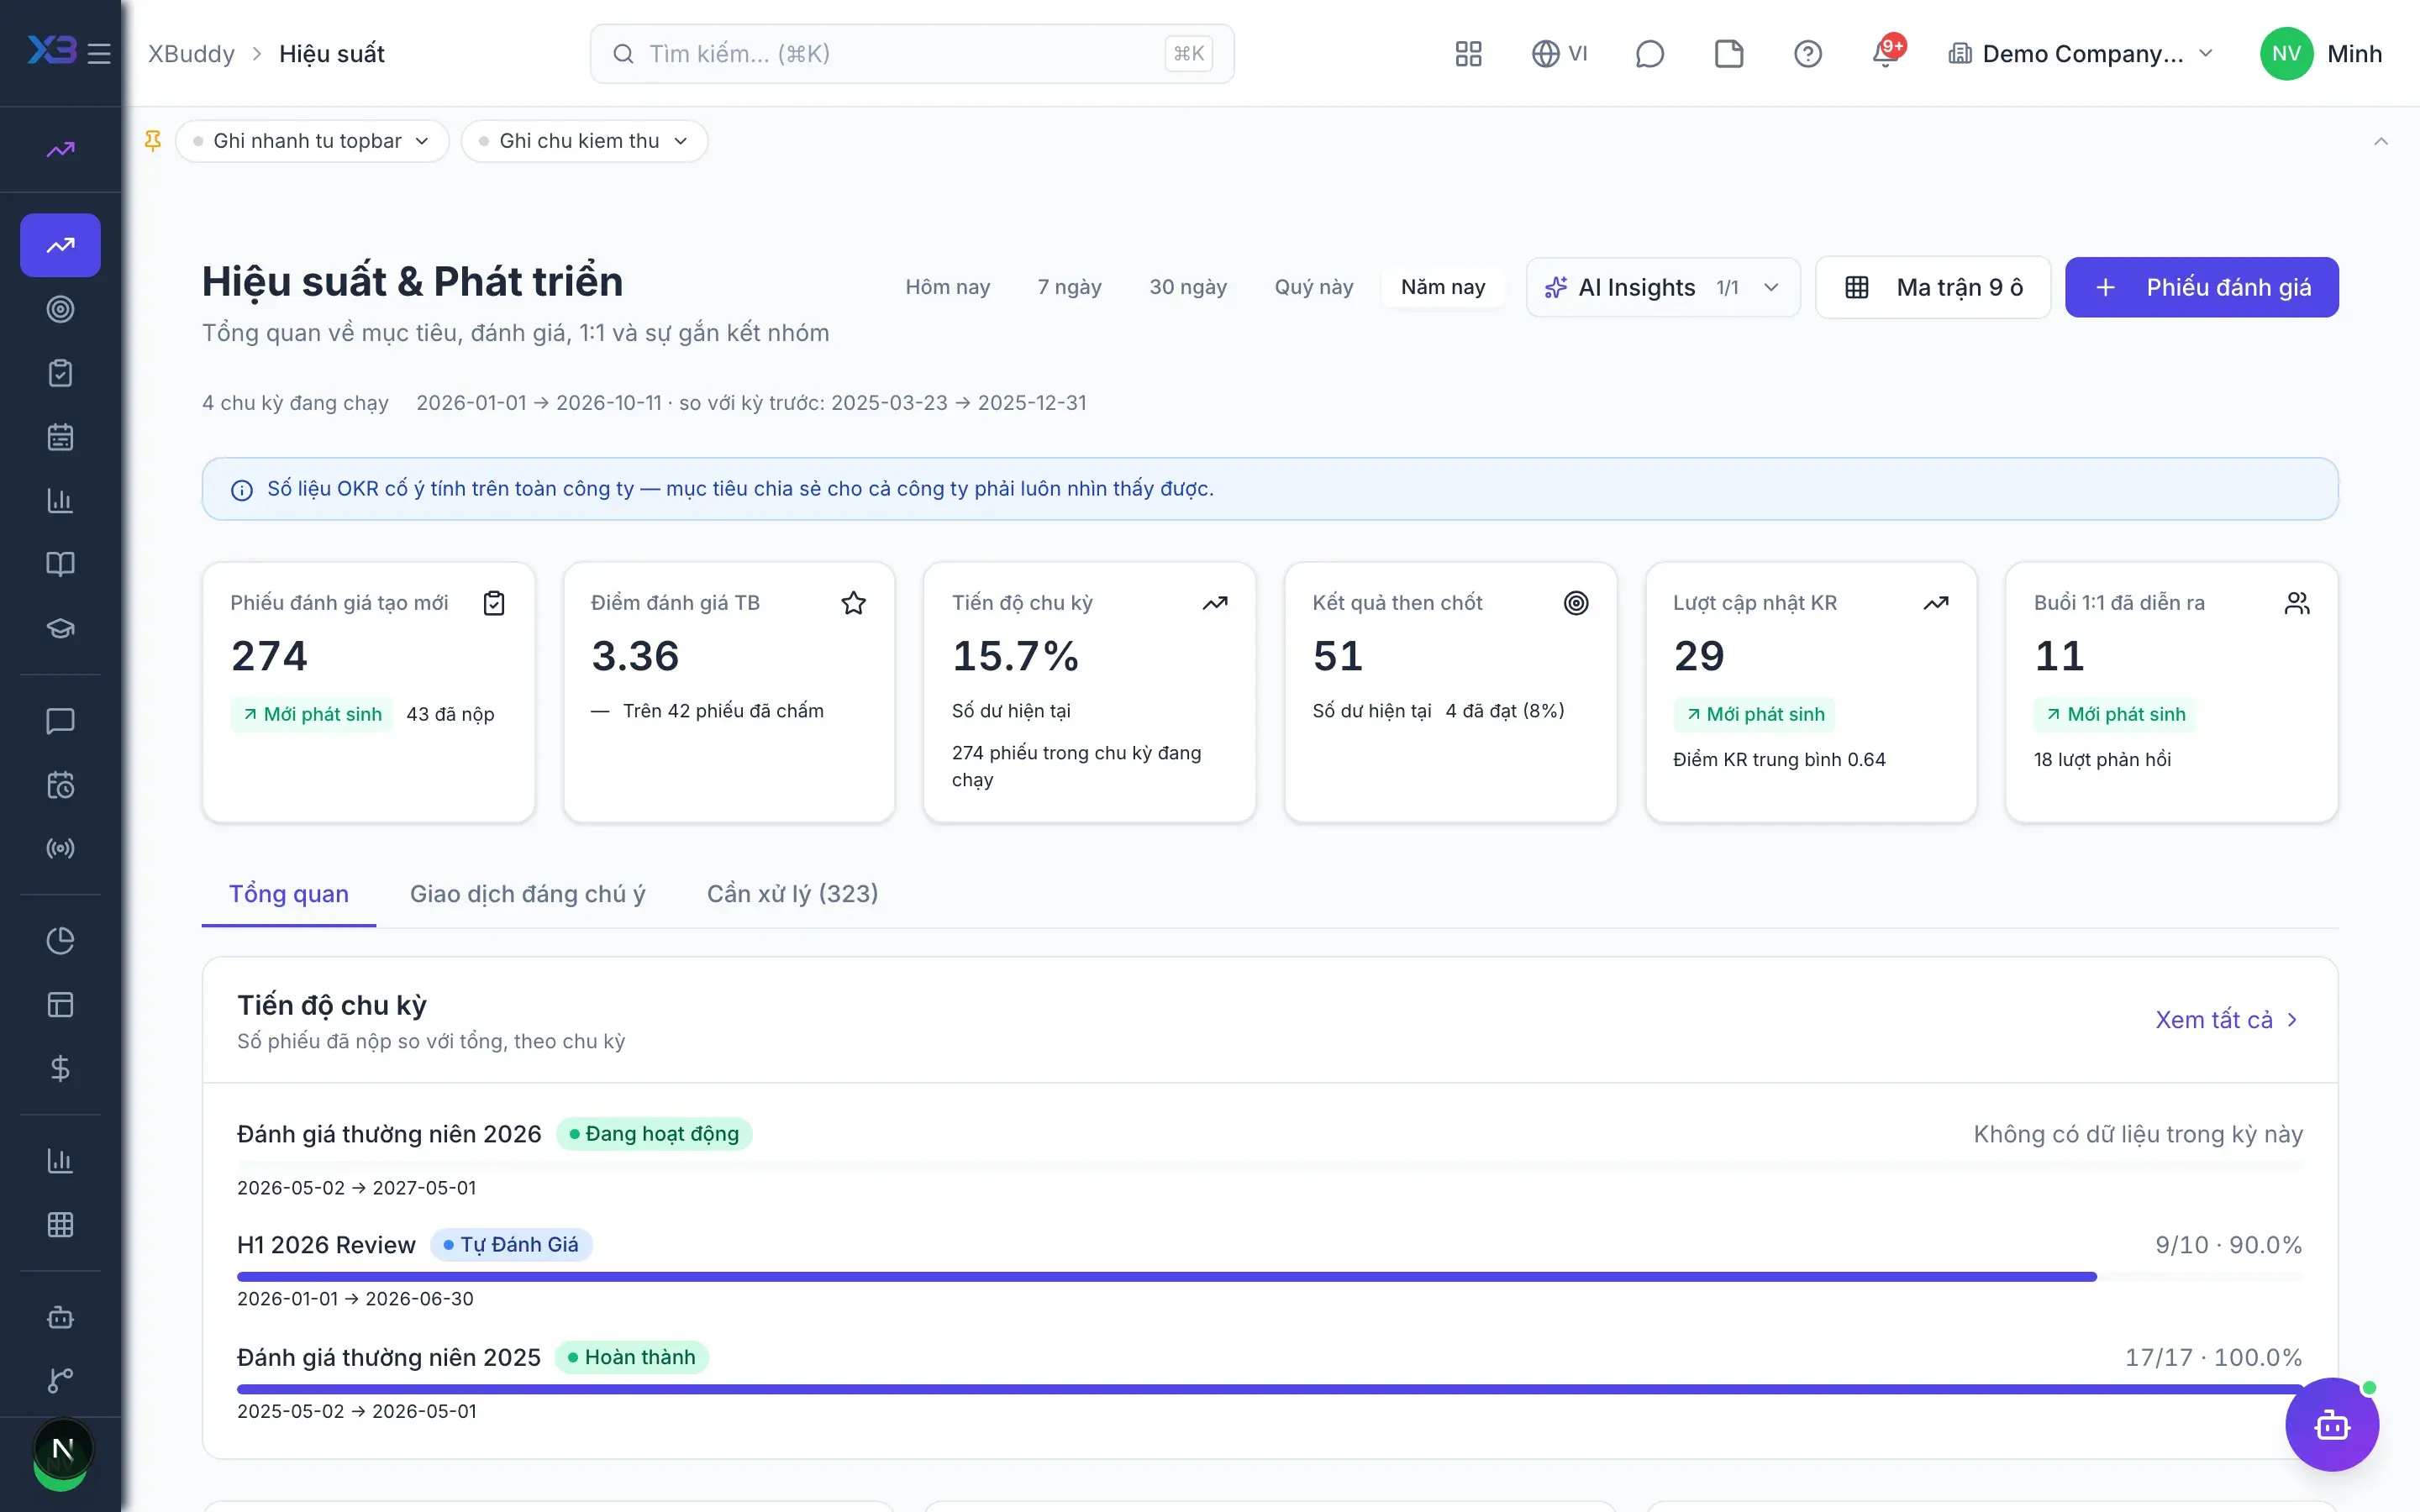This screenshot has height=1512, width=2420.
Task: Open the graduation cap icon in sidebar
Action: point(60,628)
